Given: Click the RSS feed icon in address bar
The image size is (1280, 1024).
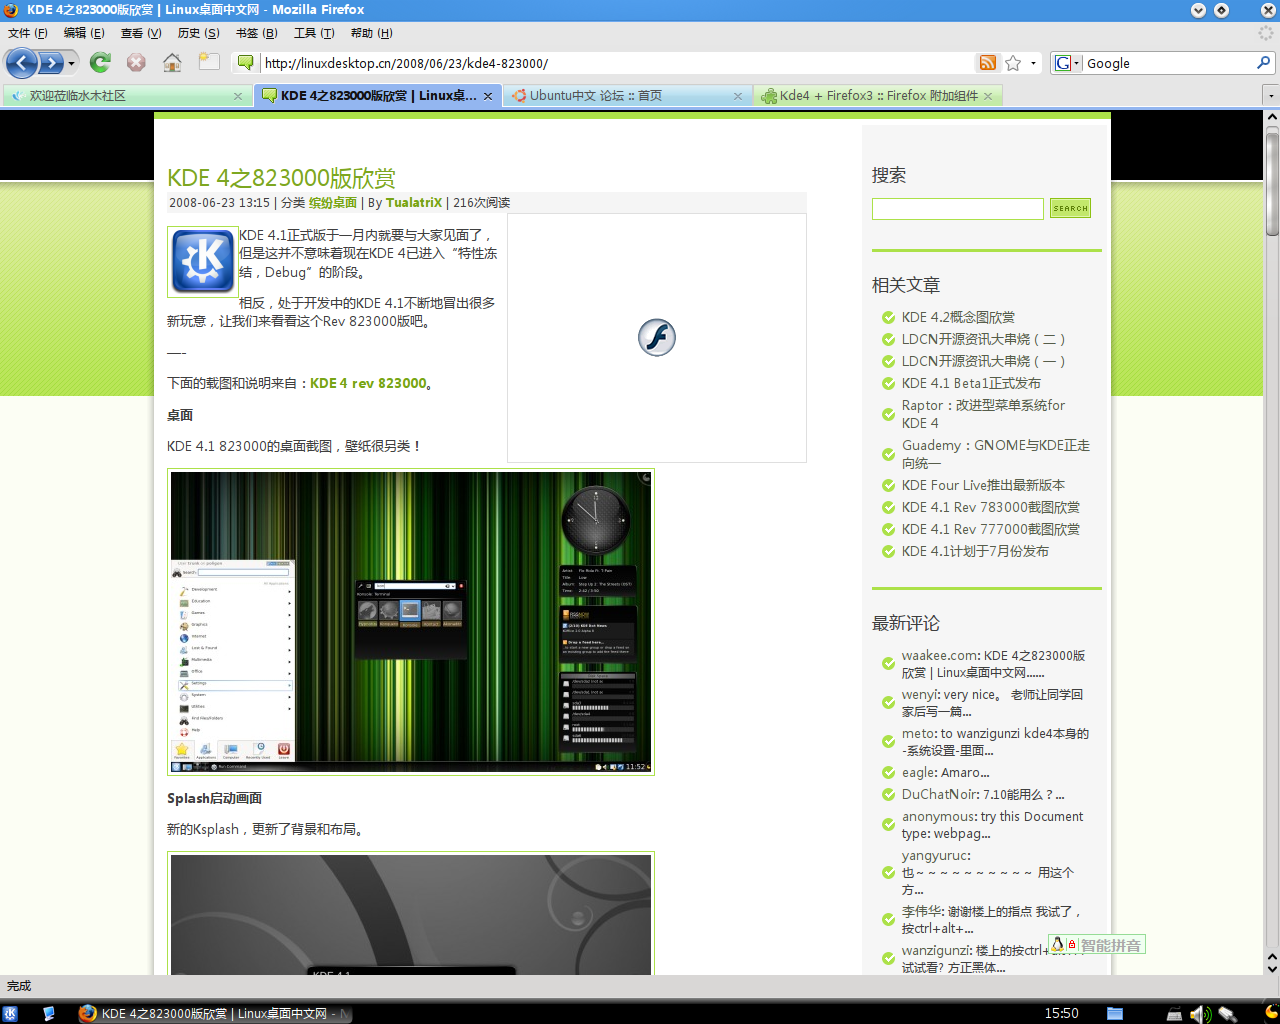Looking at the screenshot, I should click(x=988, y=63).
